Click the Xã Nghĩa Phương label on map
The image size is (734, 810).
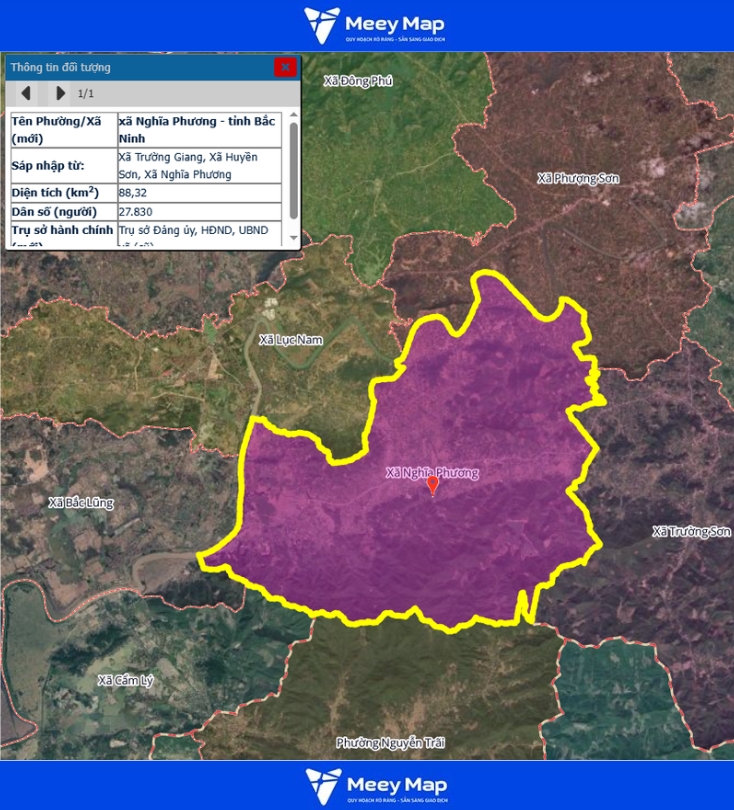[x=432, y=472]
